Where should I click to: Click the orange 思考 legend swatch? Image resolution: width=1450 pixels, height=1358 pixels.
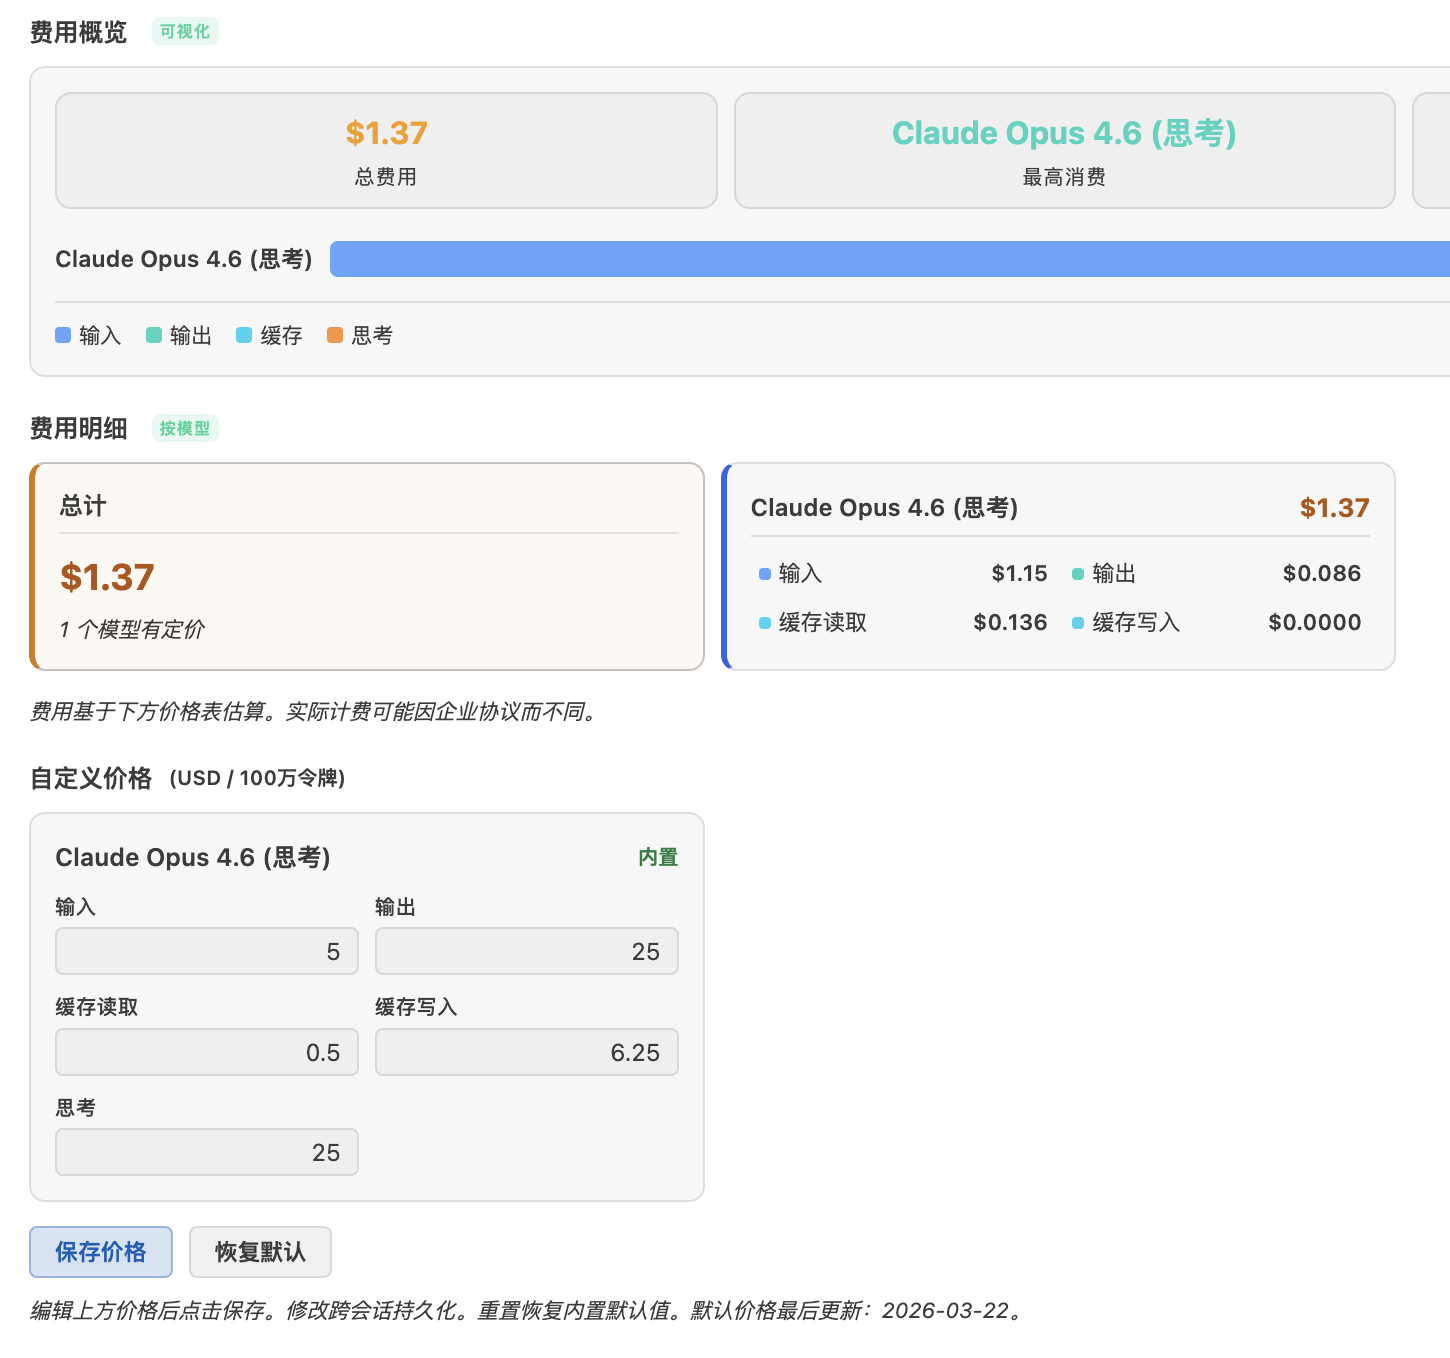coord(335,335)
